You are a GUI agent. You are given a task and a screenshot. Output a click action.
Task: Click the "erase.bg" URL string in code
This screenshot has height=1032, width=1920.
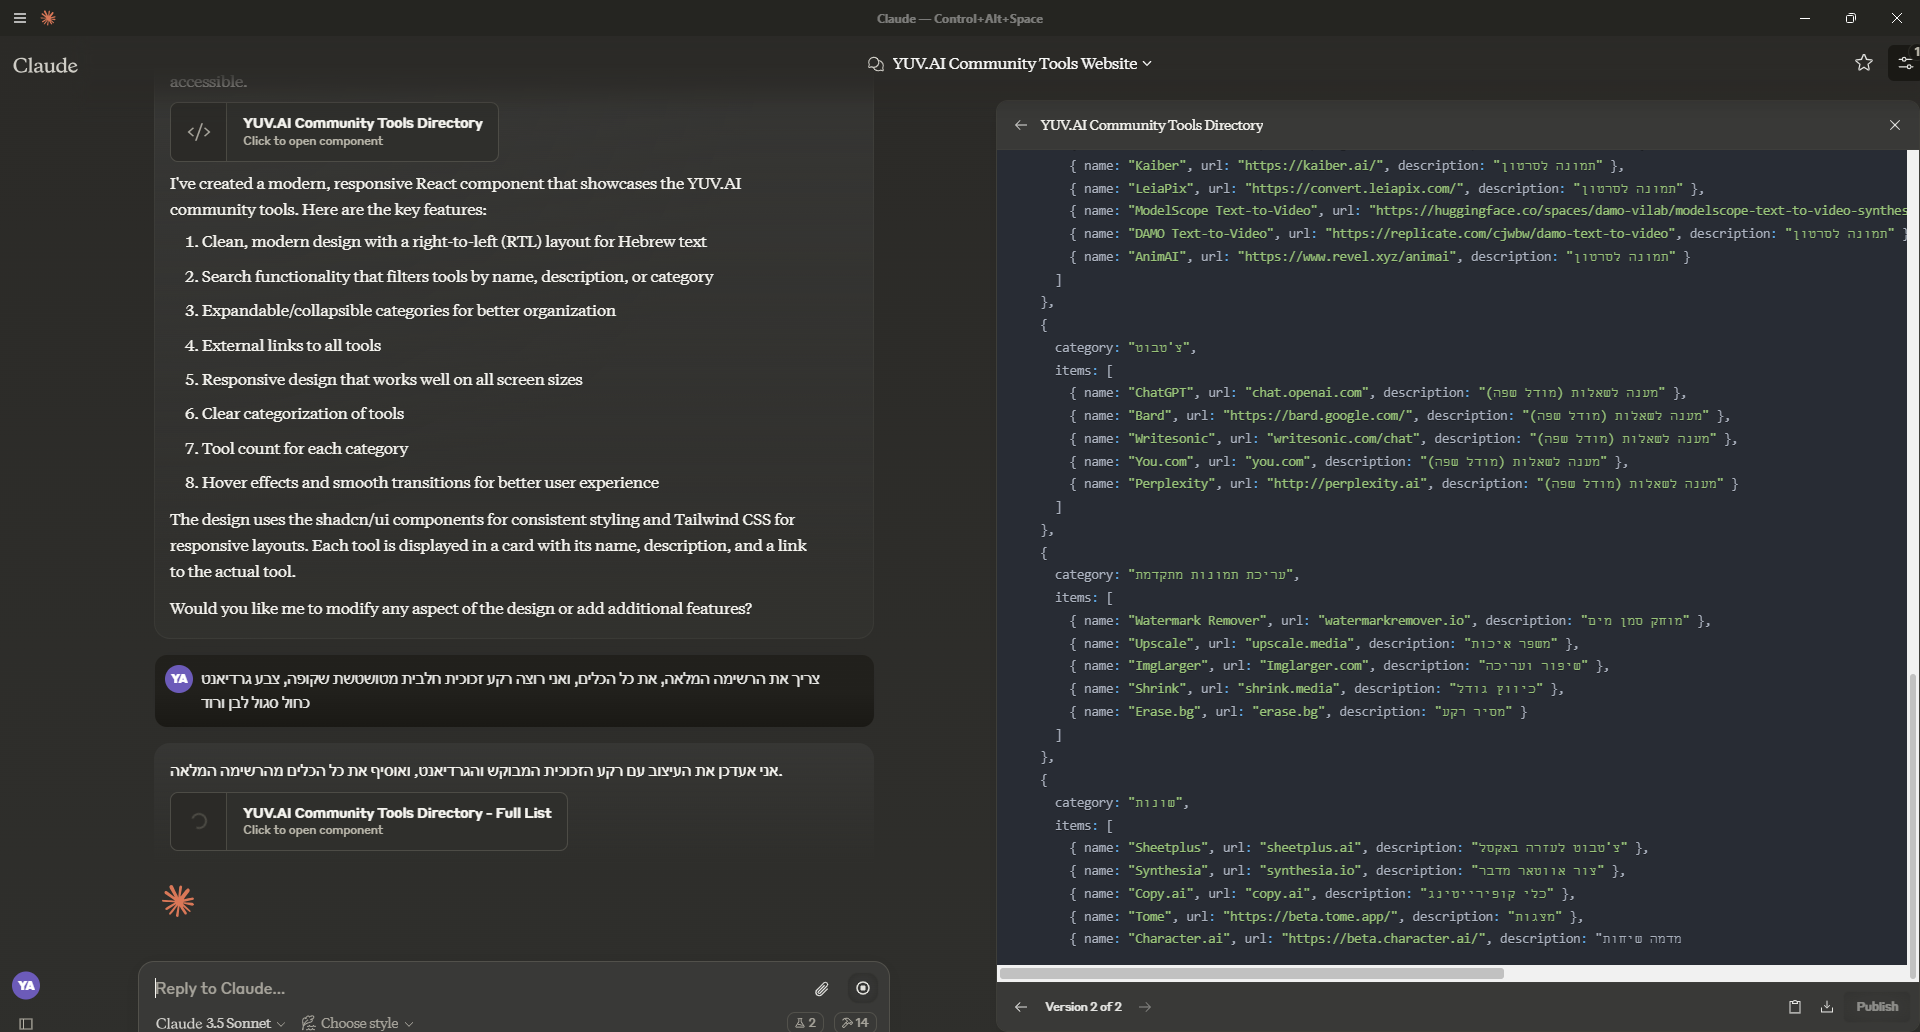[1288, 712]
